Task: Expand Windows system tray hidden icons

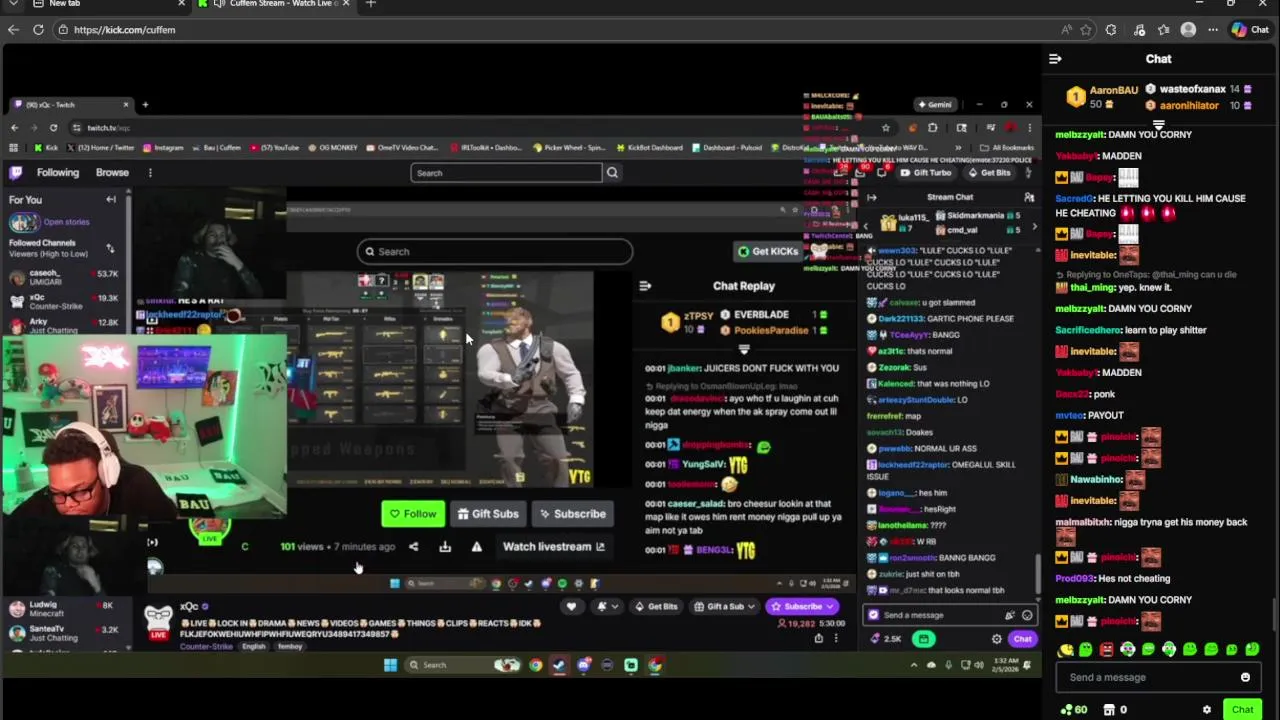Action: [x=913, y=665]
